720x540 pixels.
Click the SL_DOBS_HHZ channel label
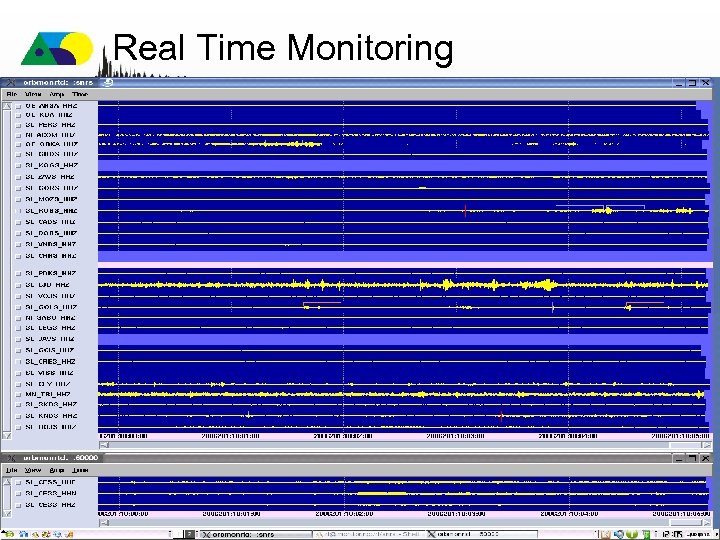click(51, 233)
